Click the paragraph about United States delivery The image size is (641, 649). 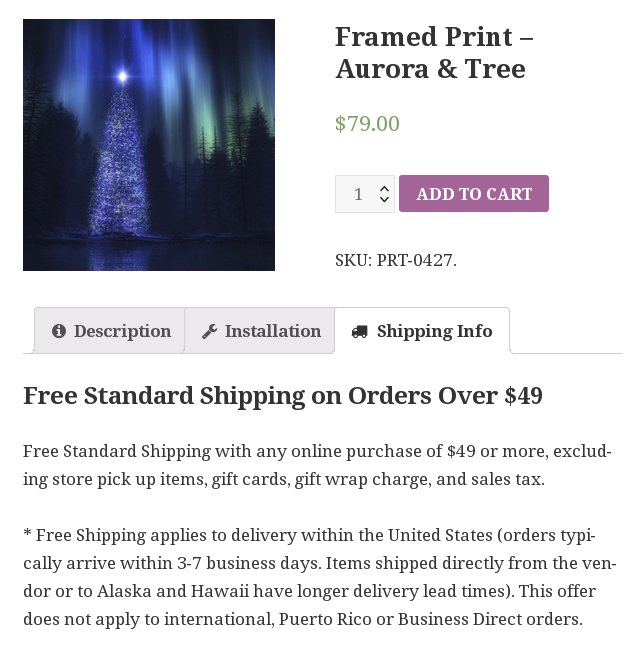point(320,577)
